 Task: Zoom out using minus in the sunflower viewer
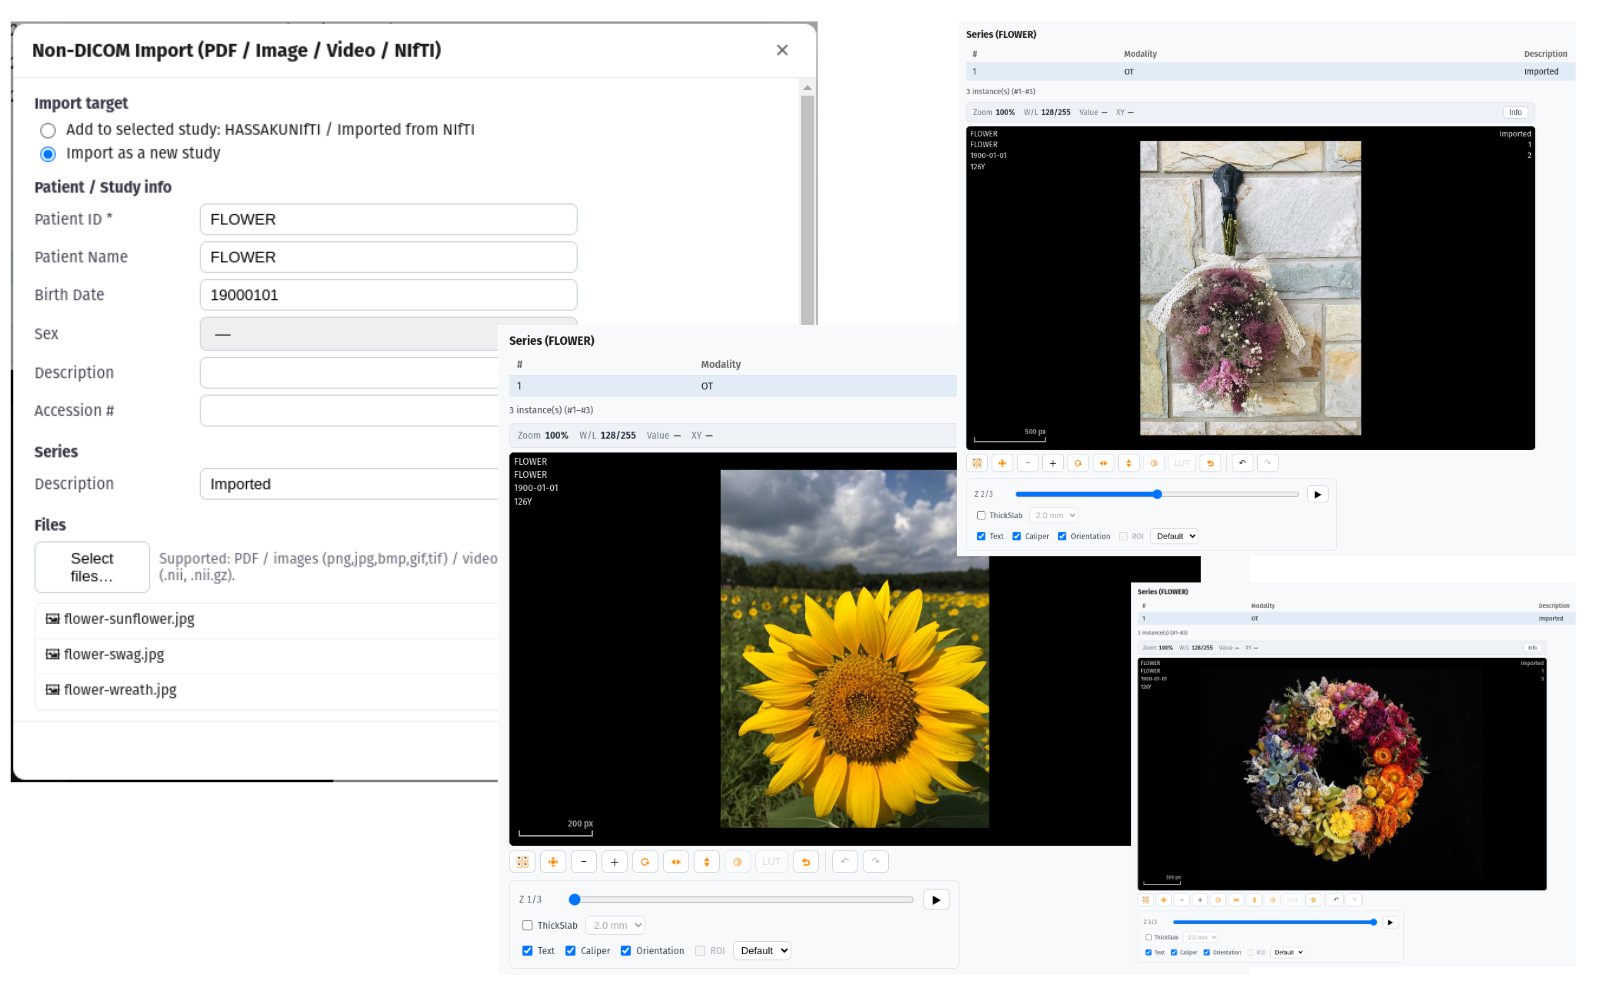[584, 862]
